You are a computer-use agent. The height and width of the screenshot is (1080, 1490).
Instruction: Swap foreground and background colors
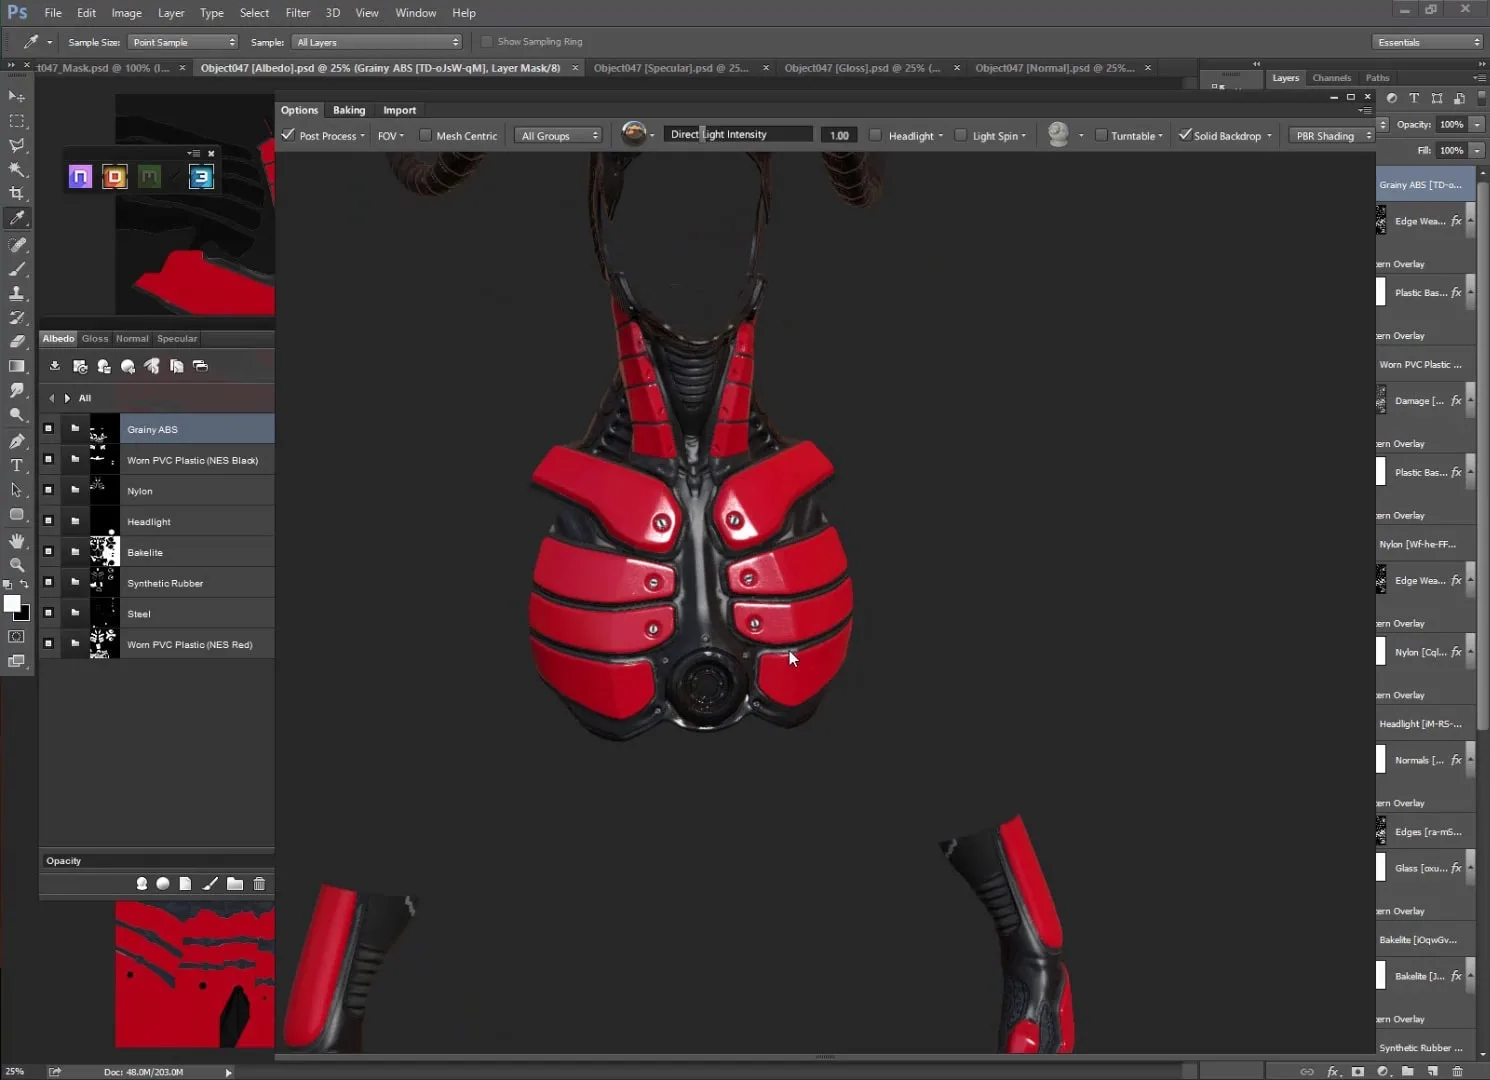point(25,584)
